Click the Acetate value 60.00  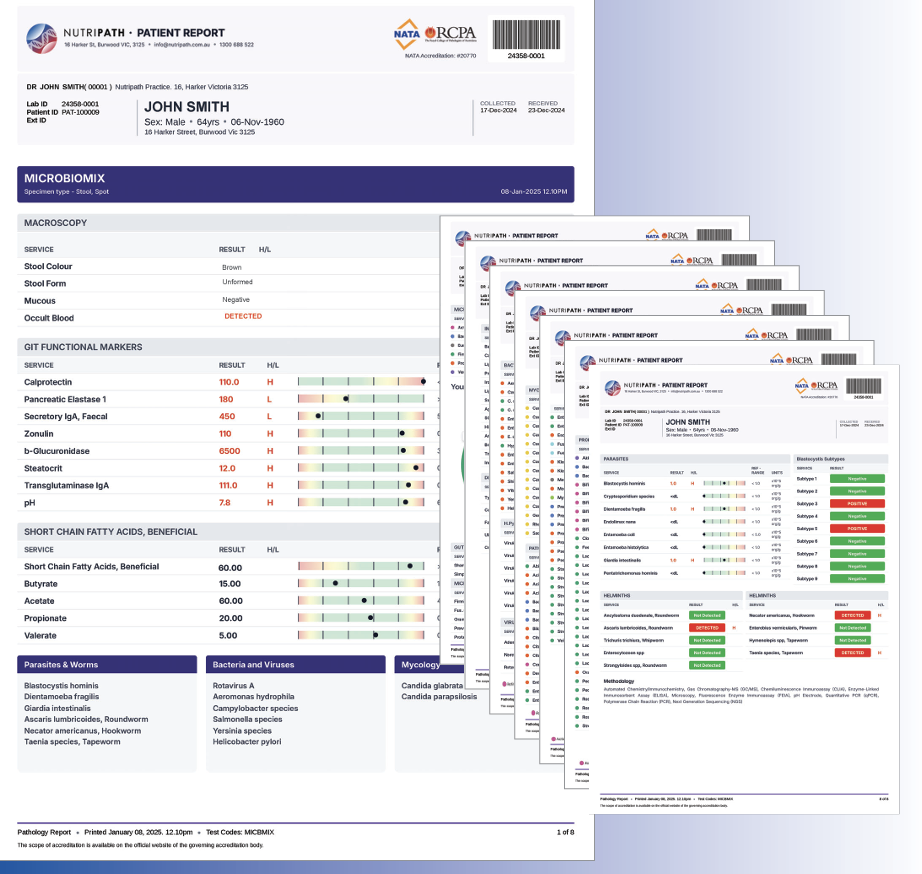point(230,601)
